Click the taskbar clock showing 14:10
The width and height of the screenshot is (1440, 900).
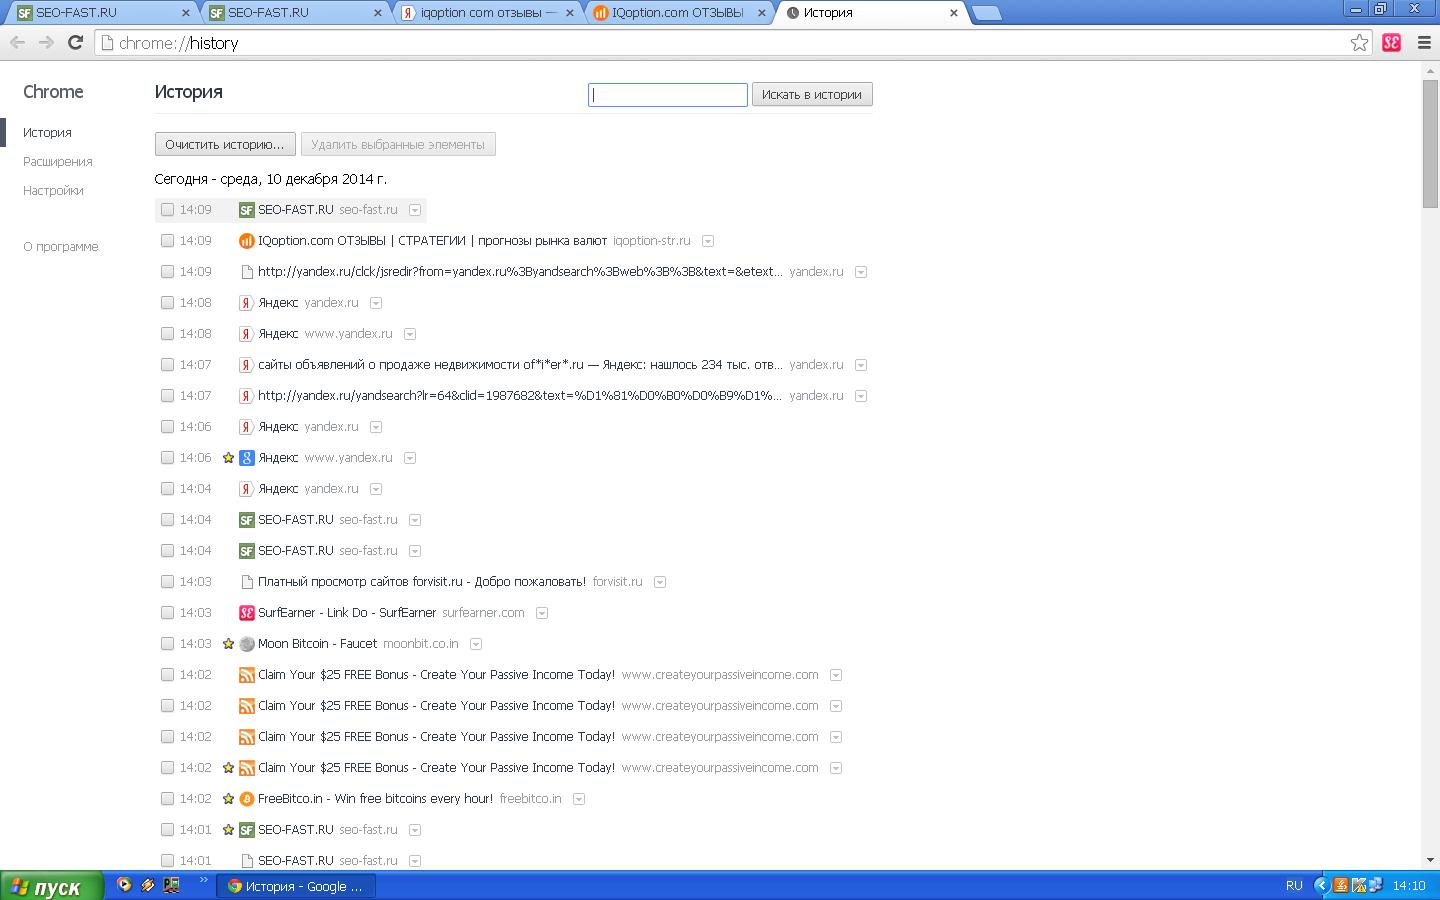1408,886
